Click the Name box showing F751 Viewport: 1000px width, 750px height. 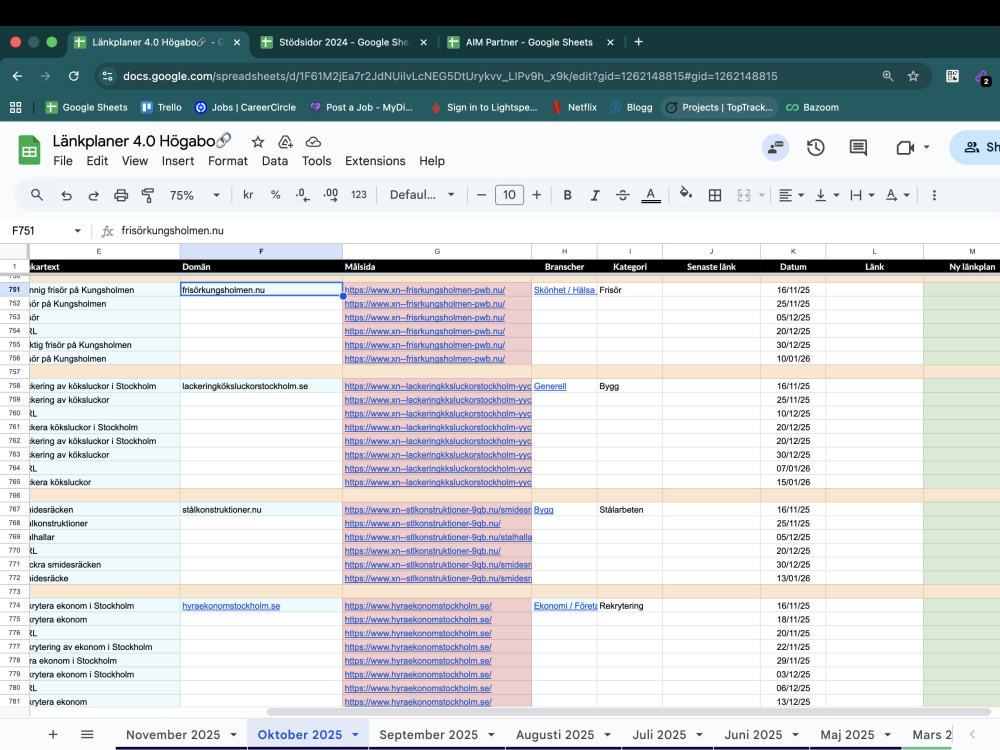(x=46, y=231)
